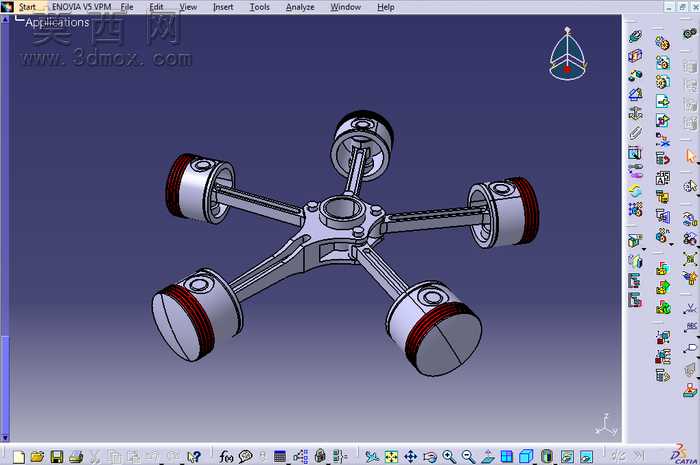
Task: Insert a new Product
Action: pyautogui.click(x=662, y=62)
